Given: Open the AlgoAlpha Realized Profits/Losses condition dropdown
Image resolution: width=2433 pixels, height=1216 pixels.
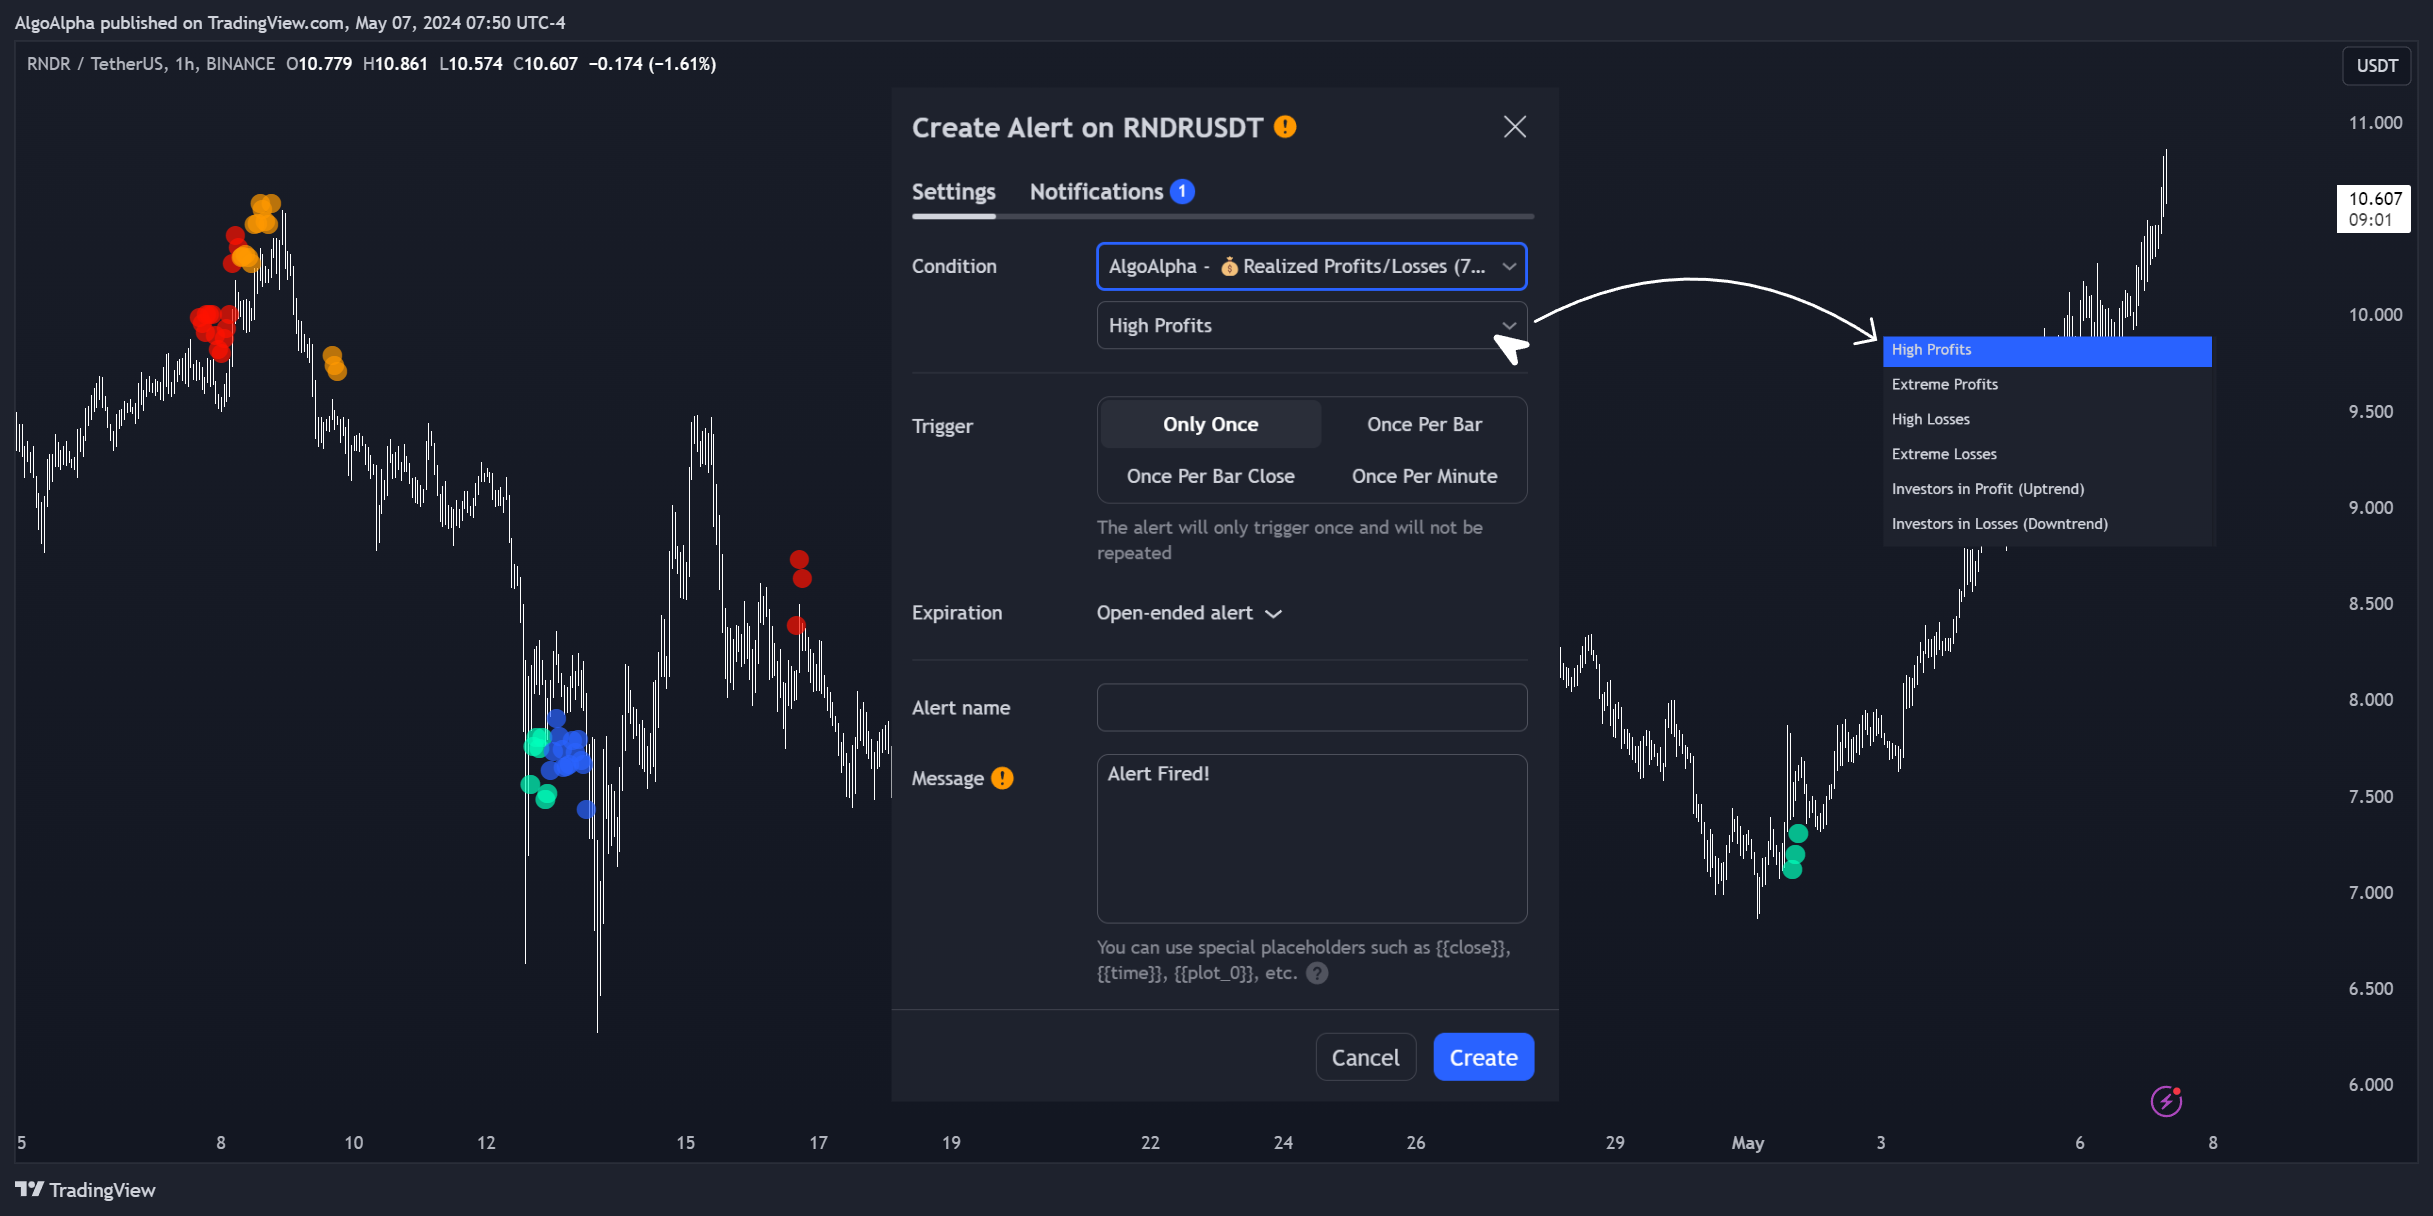Looking at the screenshot, I should tap(1311, 266).
